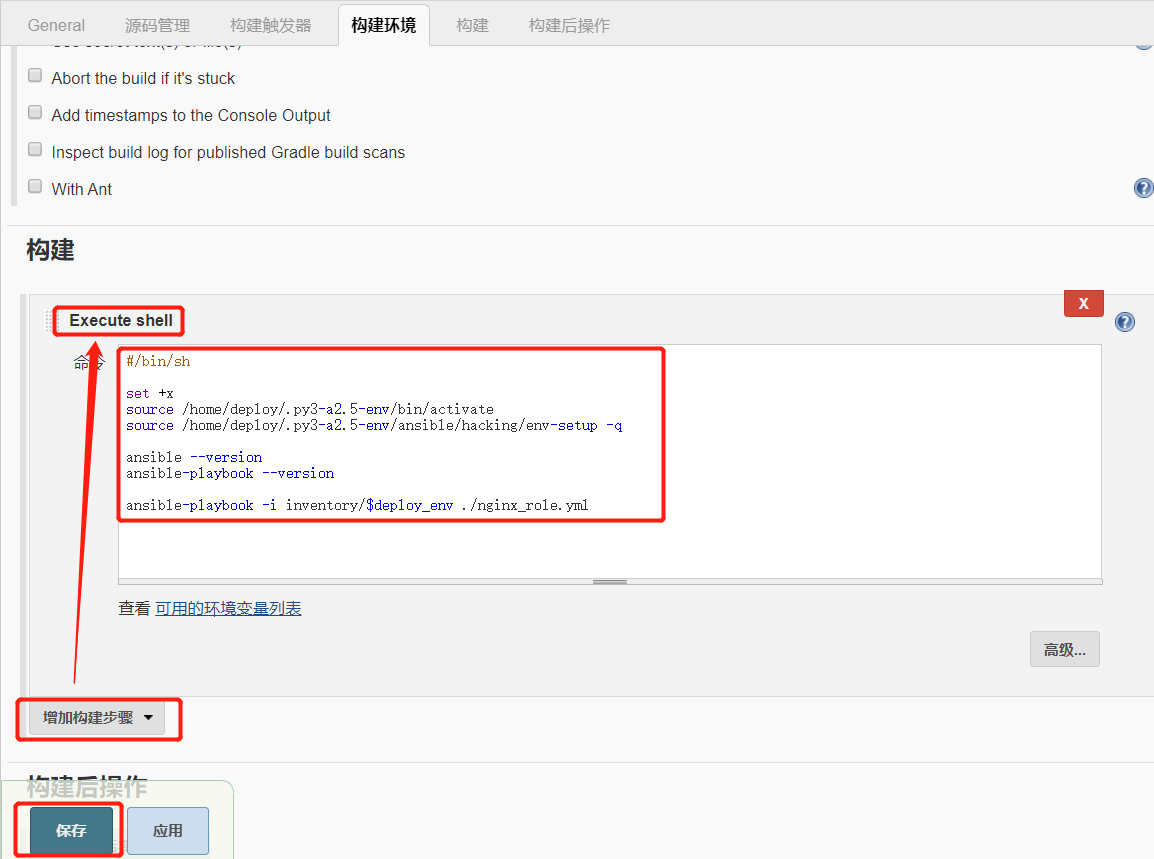The width and height of the screenshot is (1154, 859).
Task: Click the 'ansible --version' line
Action: pos(194,457)
